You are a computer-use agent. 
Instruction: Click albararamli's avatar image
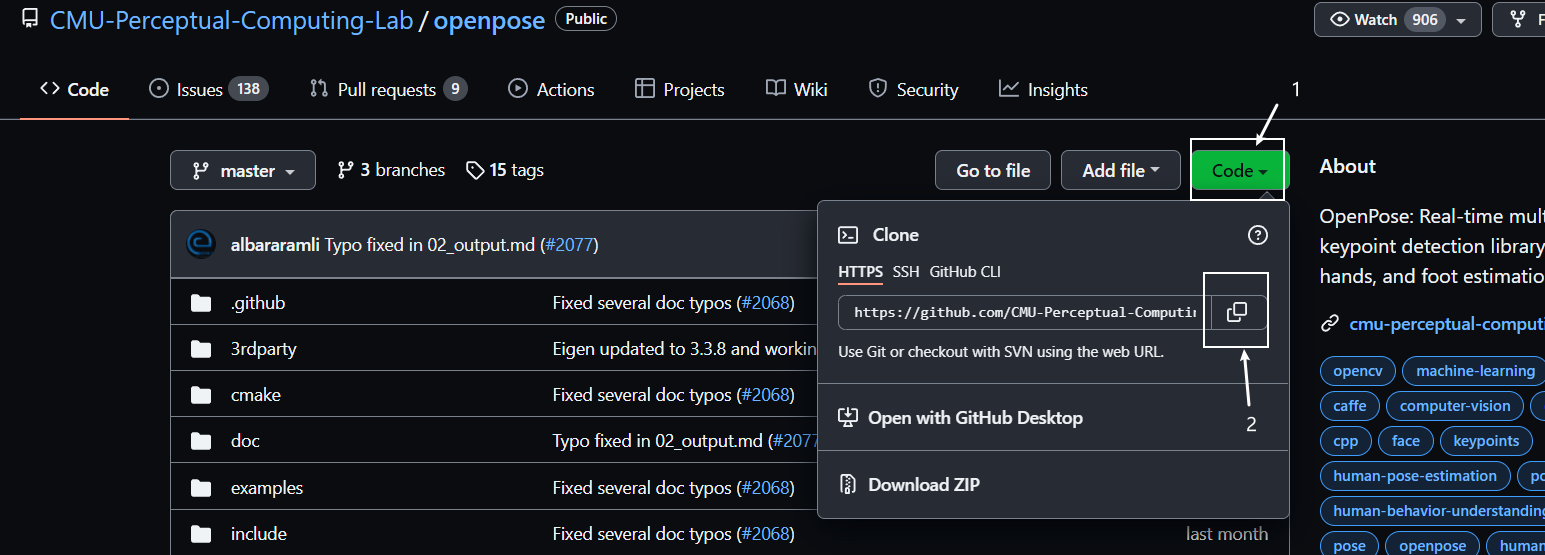(x=201, y=244)
